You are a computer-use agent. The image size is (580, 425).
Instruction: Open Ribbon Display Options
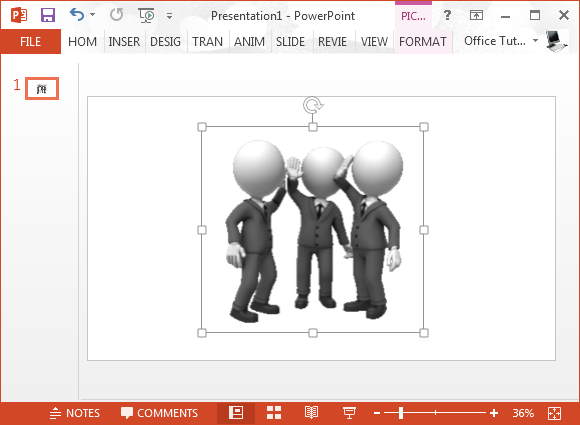476,15
